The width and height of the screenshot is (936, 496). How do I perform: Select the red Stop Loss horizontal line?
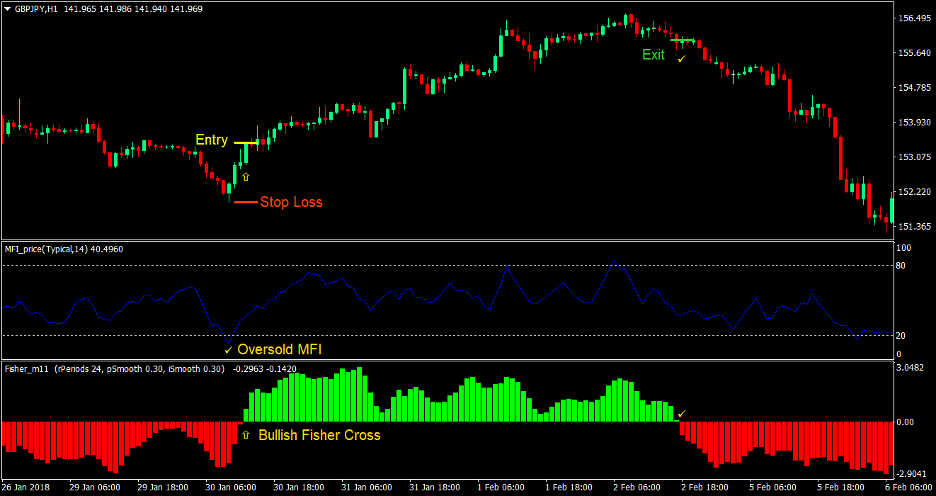point(244,202)
